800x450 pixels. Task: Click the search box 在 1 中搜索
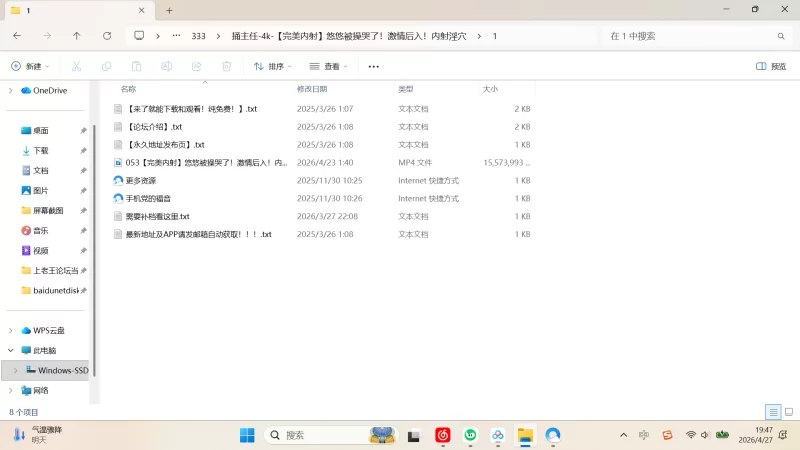[697, 36]
